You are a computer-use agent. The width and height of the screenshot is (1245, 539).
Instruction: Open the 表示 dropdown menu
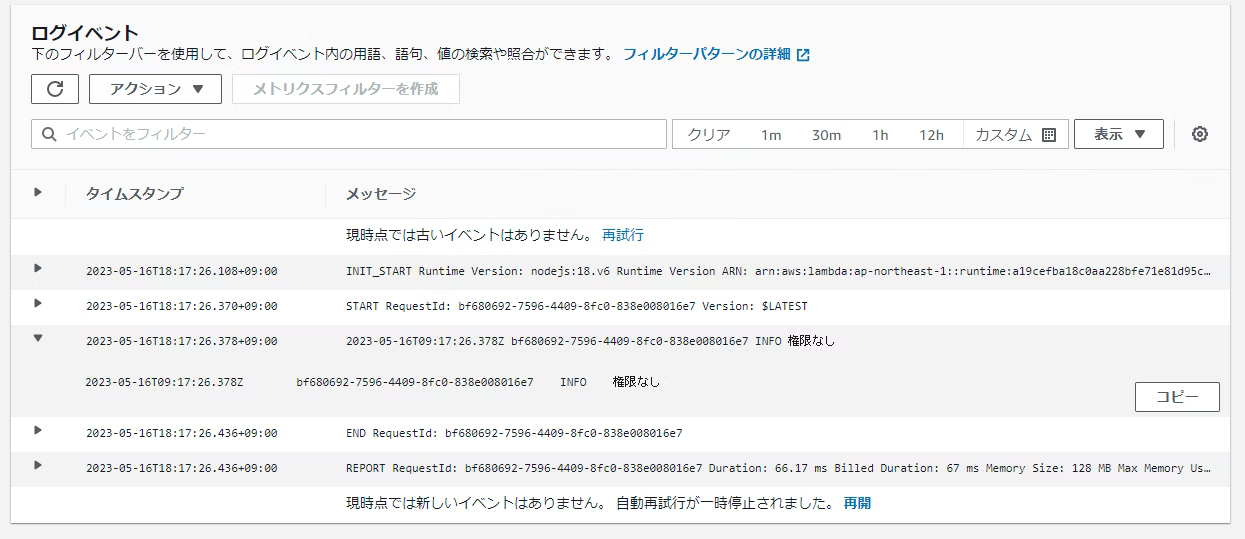click(x=1118, y=134)
